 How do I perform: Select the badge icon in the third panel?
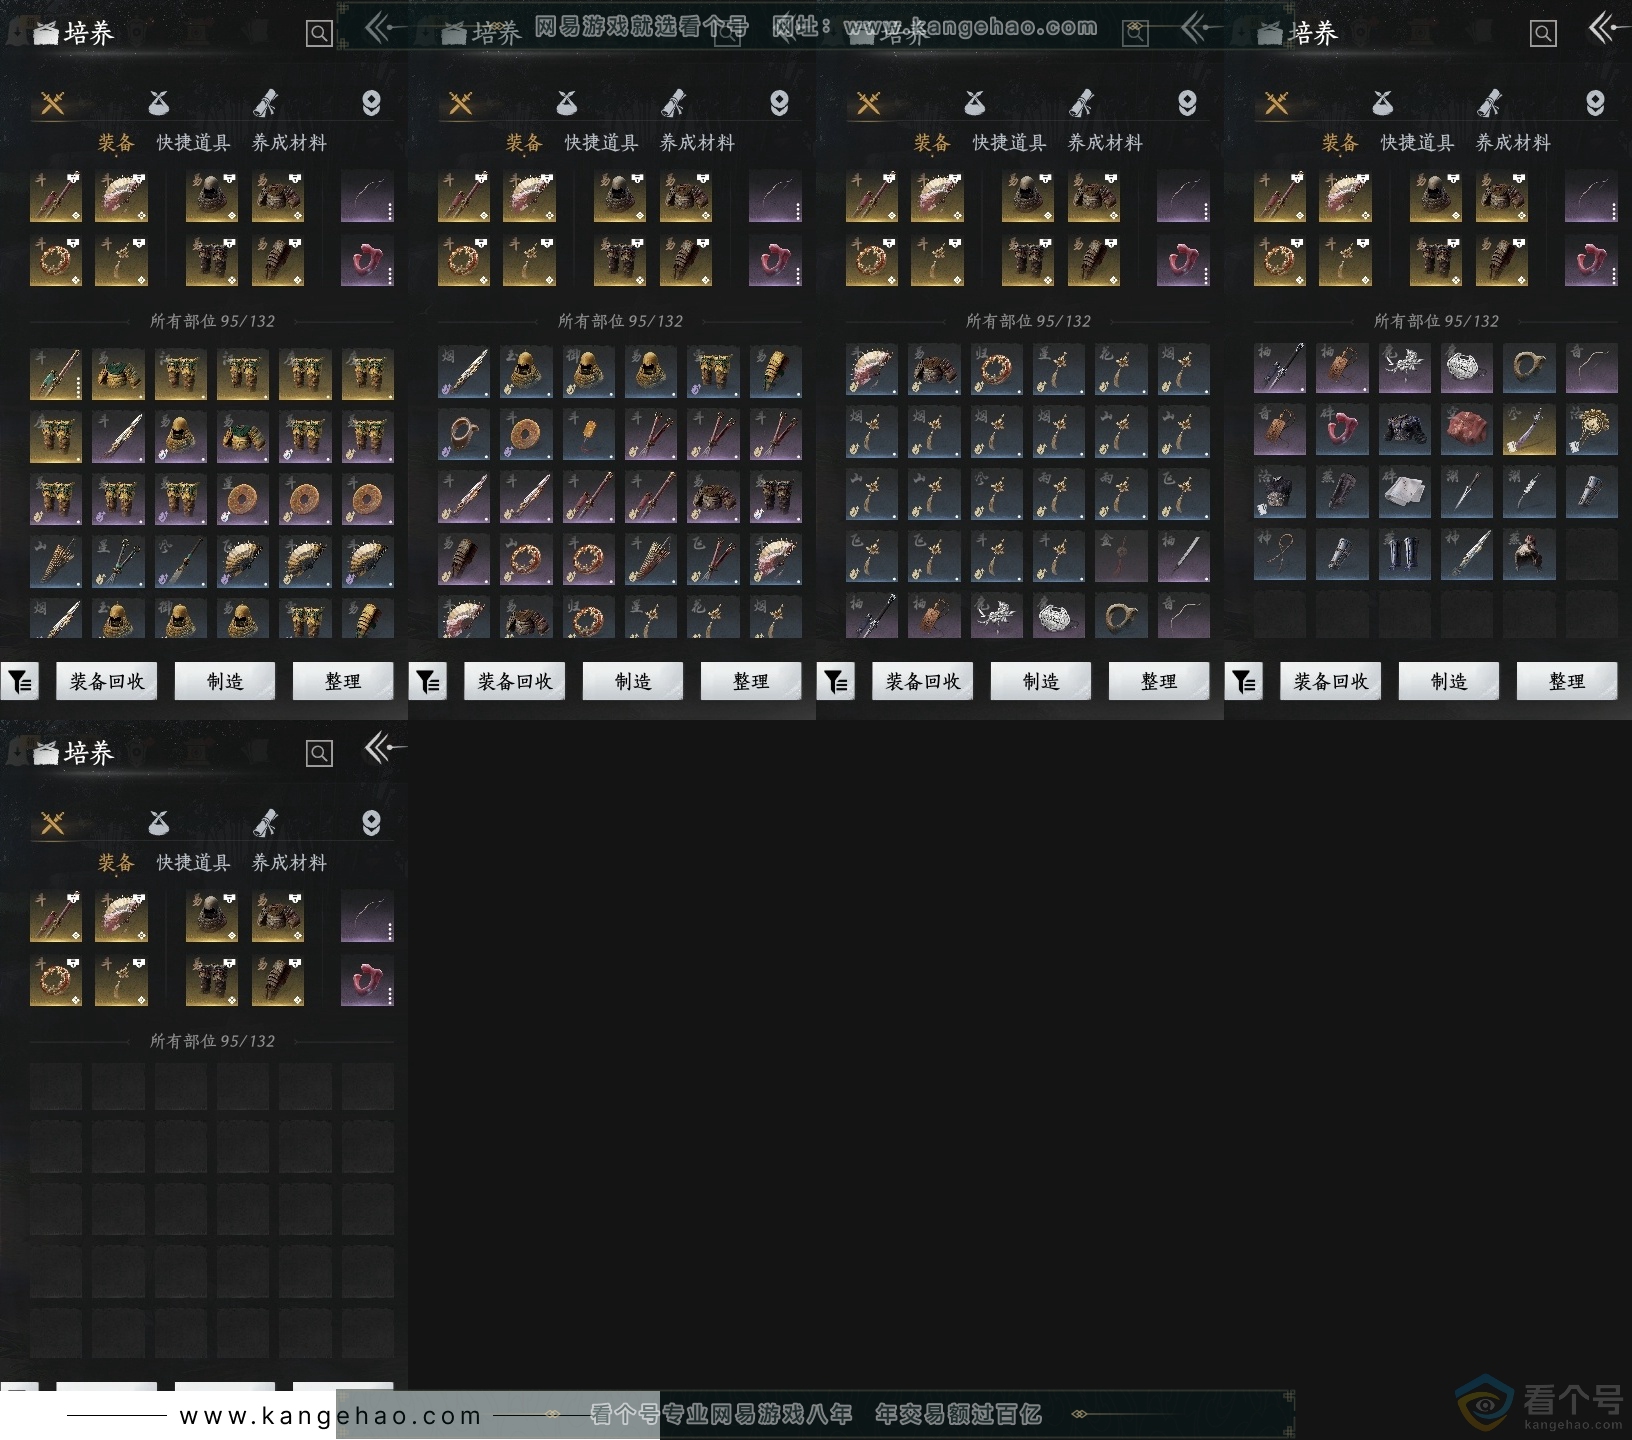(1187, 103)
